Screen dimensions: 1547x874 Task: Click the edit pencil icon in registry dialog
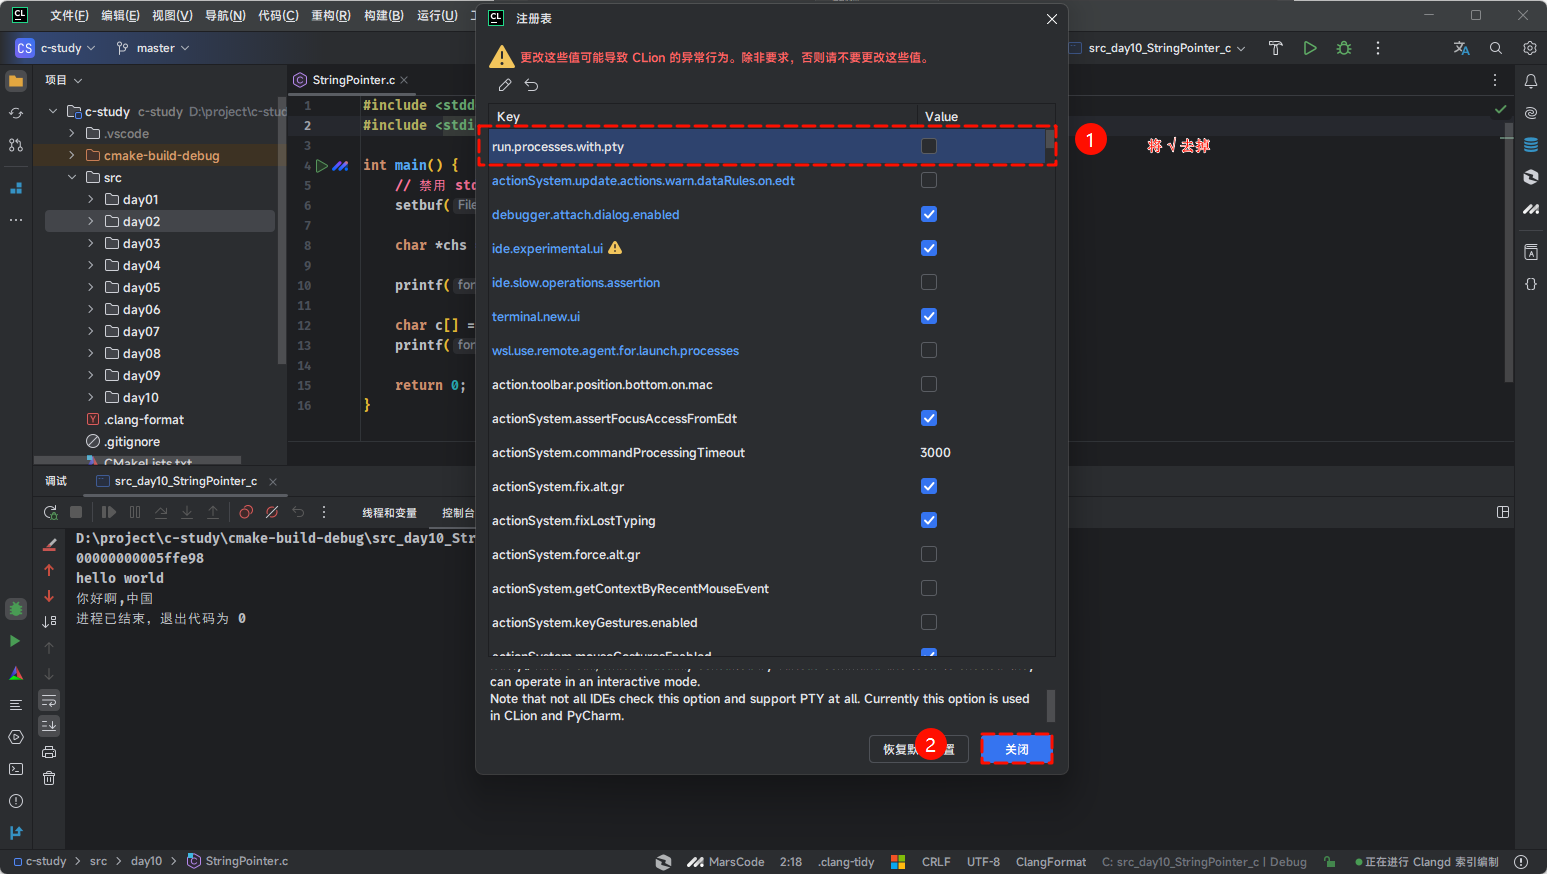tap(505, 85)
